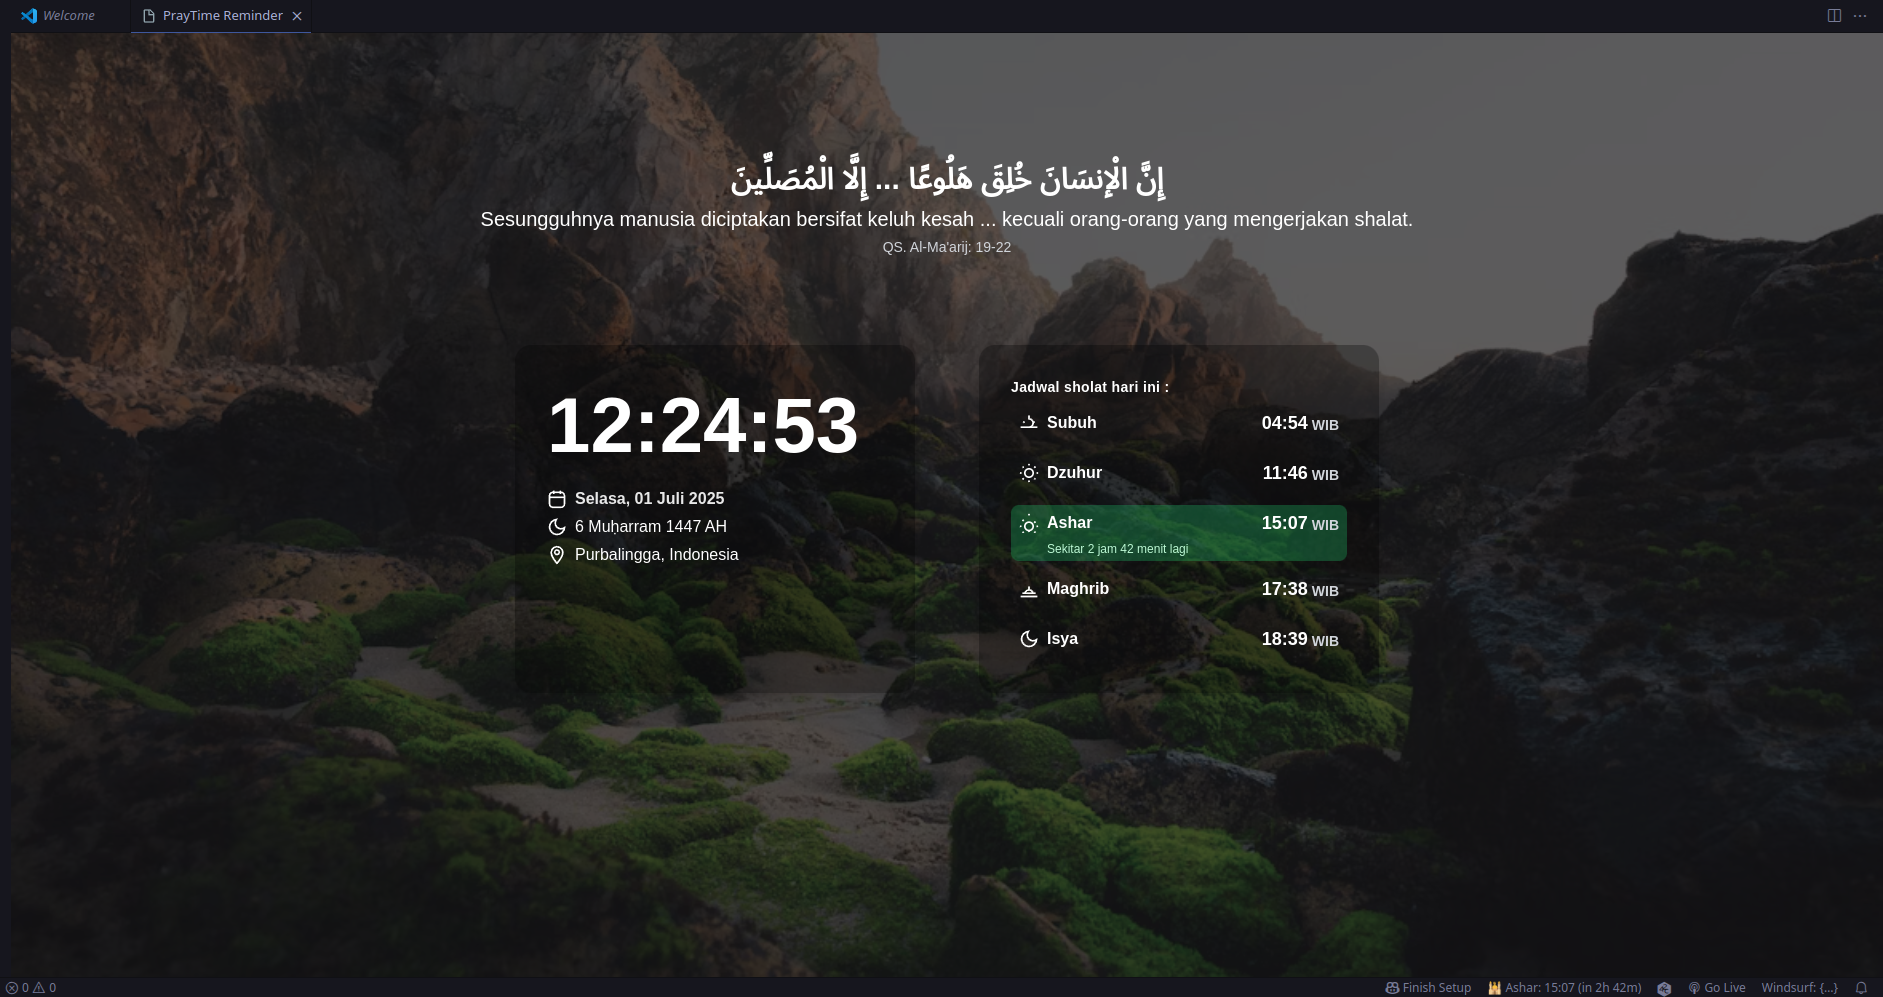This screenshot has height=997, width=1883.
Task: Click the Maghrib sunset icon
Action: (1028, 590)
